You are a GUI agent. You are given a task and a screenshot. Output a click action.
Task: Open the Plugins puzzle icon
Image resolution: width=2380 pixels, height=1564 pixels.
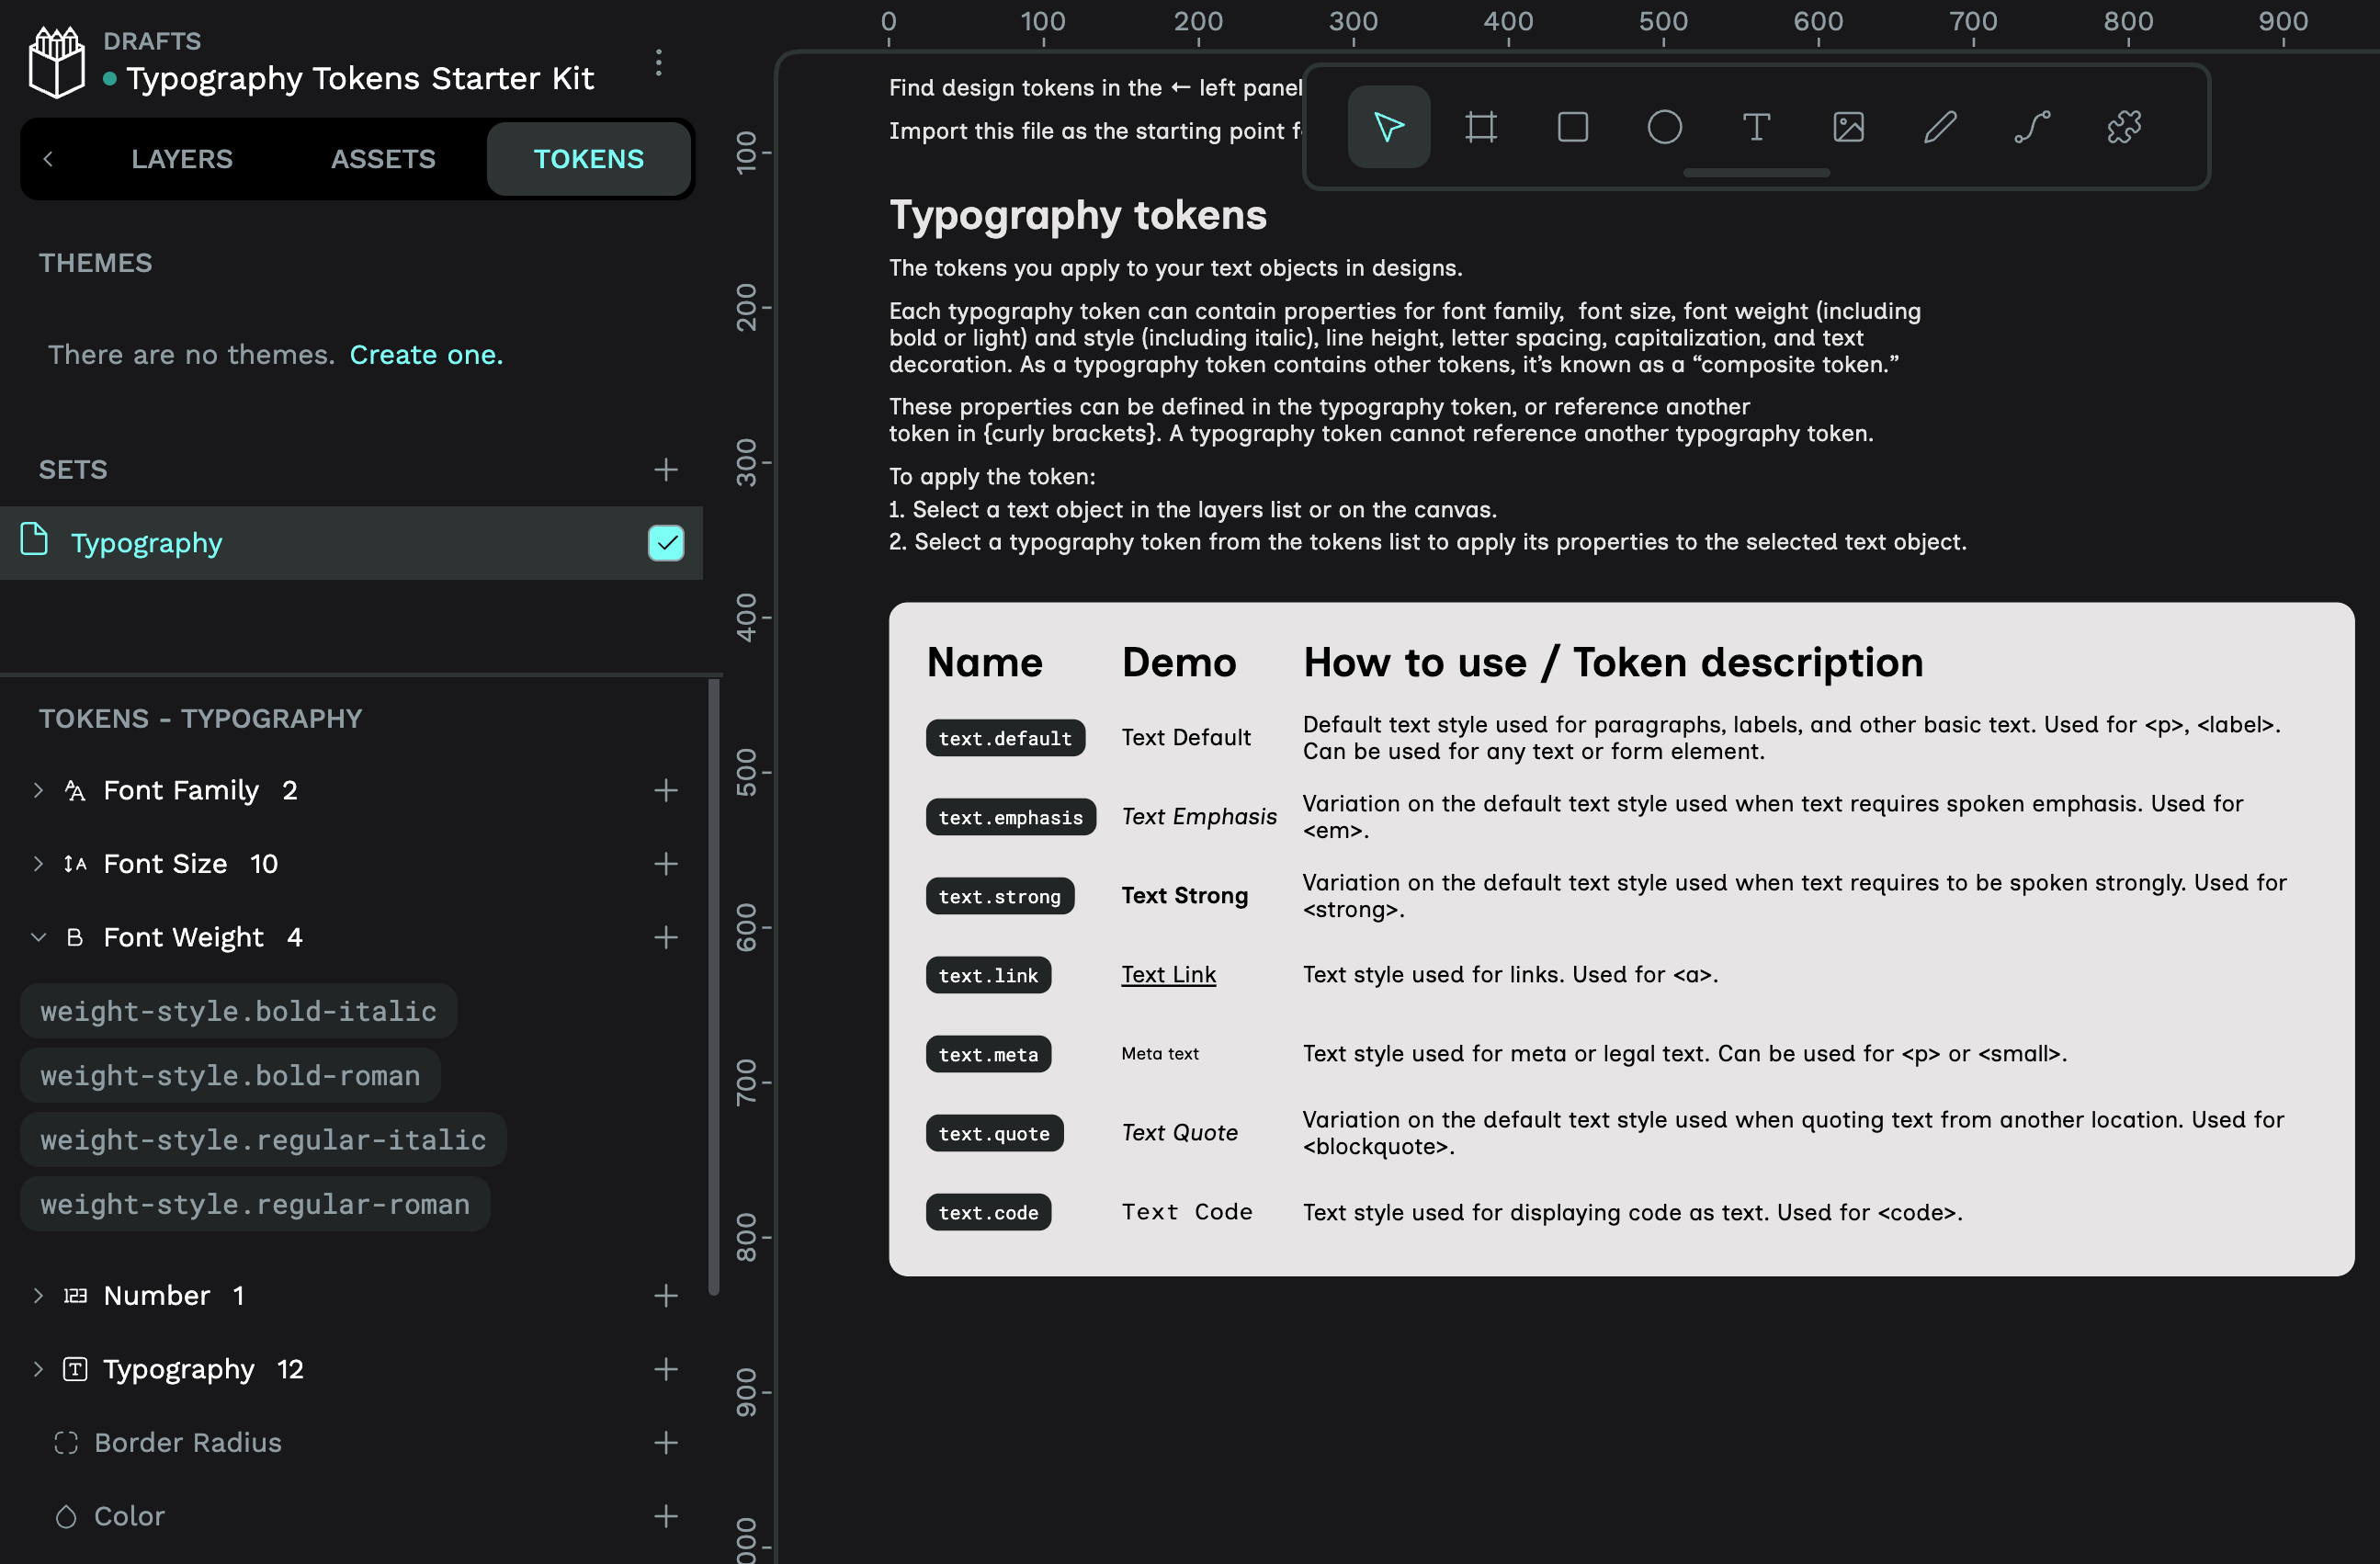click(x=2124, y=127)
